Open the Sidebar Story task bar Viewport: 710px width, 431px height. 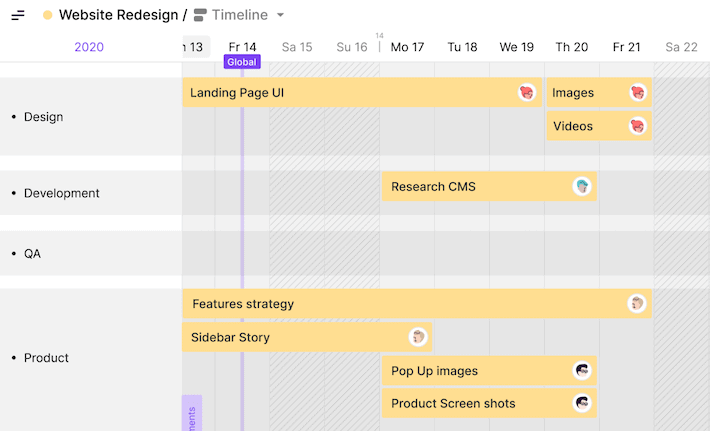(307, 337)
